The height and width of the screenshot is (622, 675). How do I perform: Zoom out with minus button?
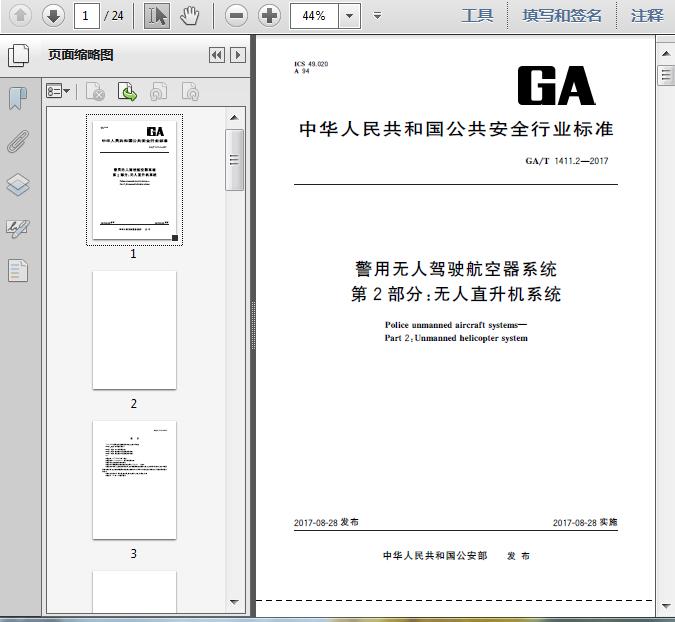236,16
